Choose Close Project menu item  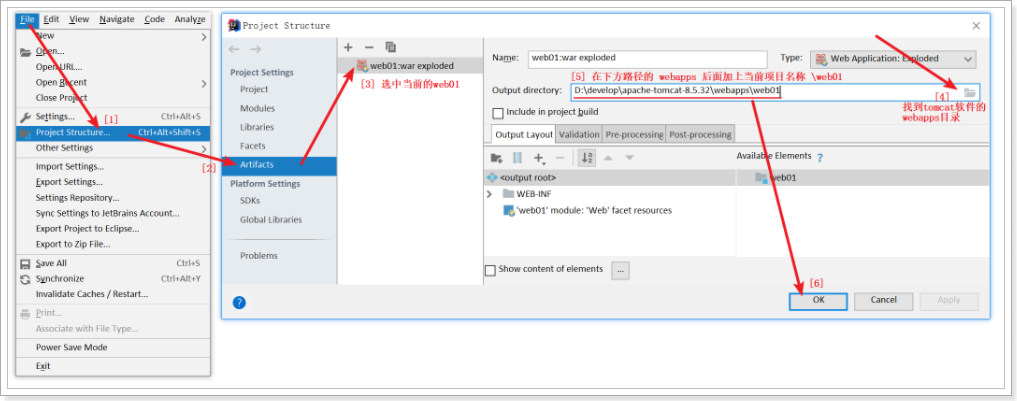[114, 98]
